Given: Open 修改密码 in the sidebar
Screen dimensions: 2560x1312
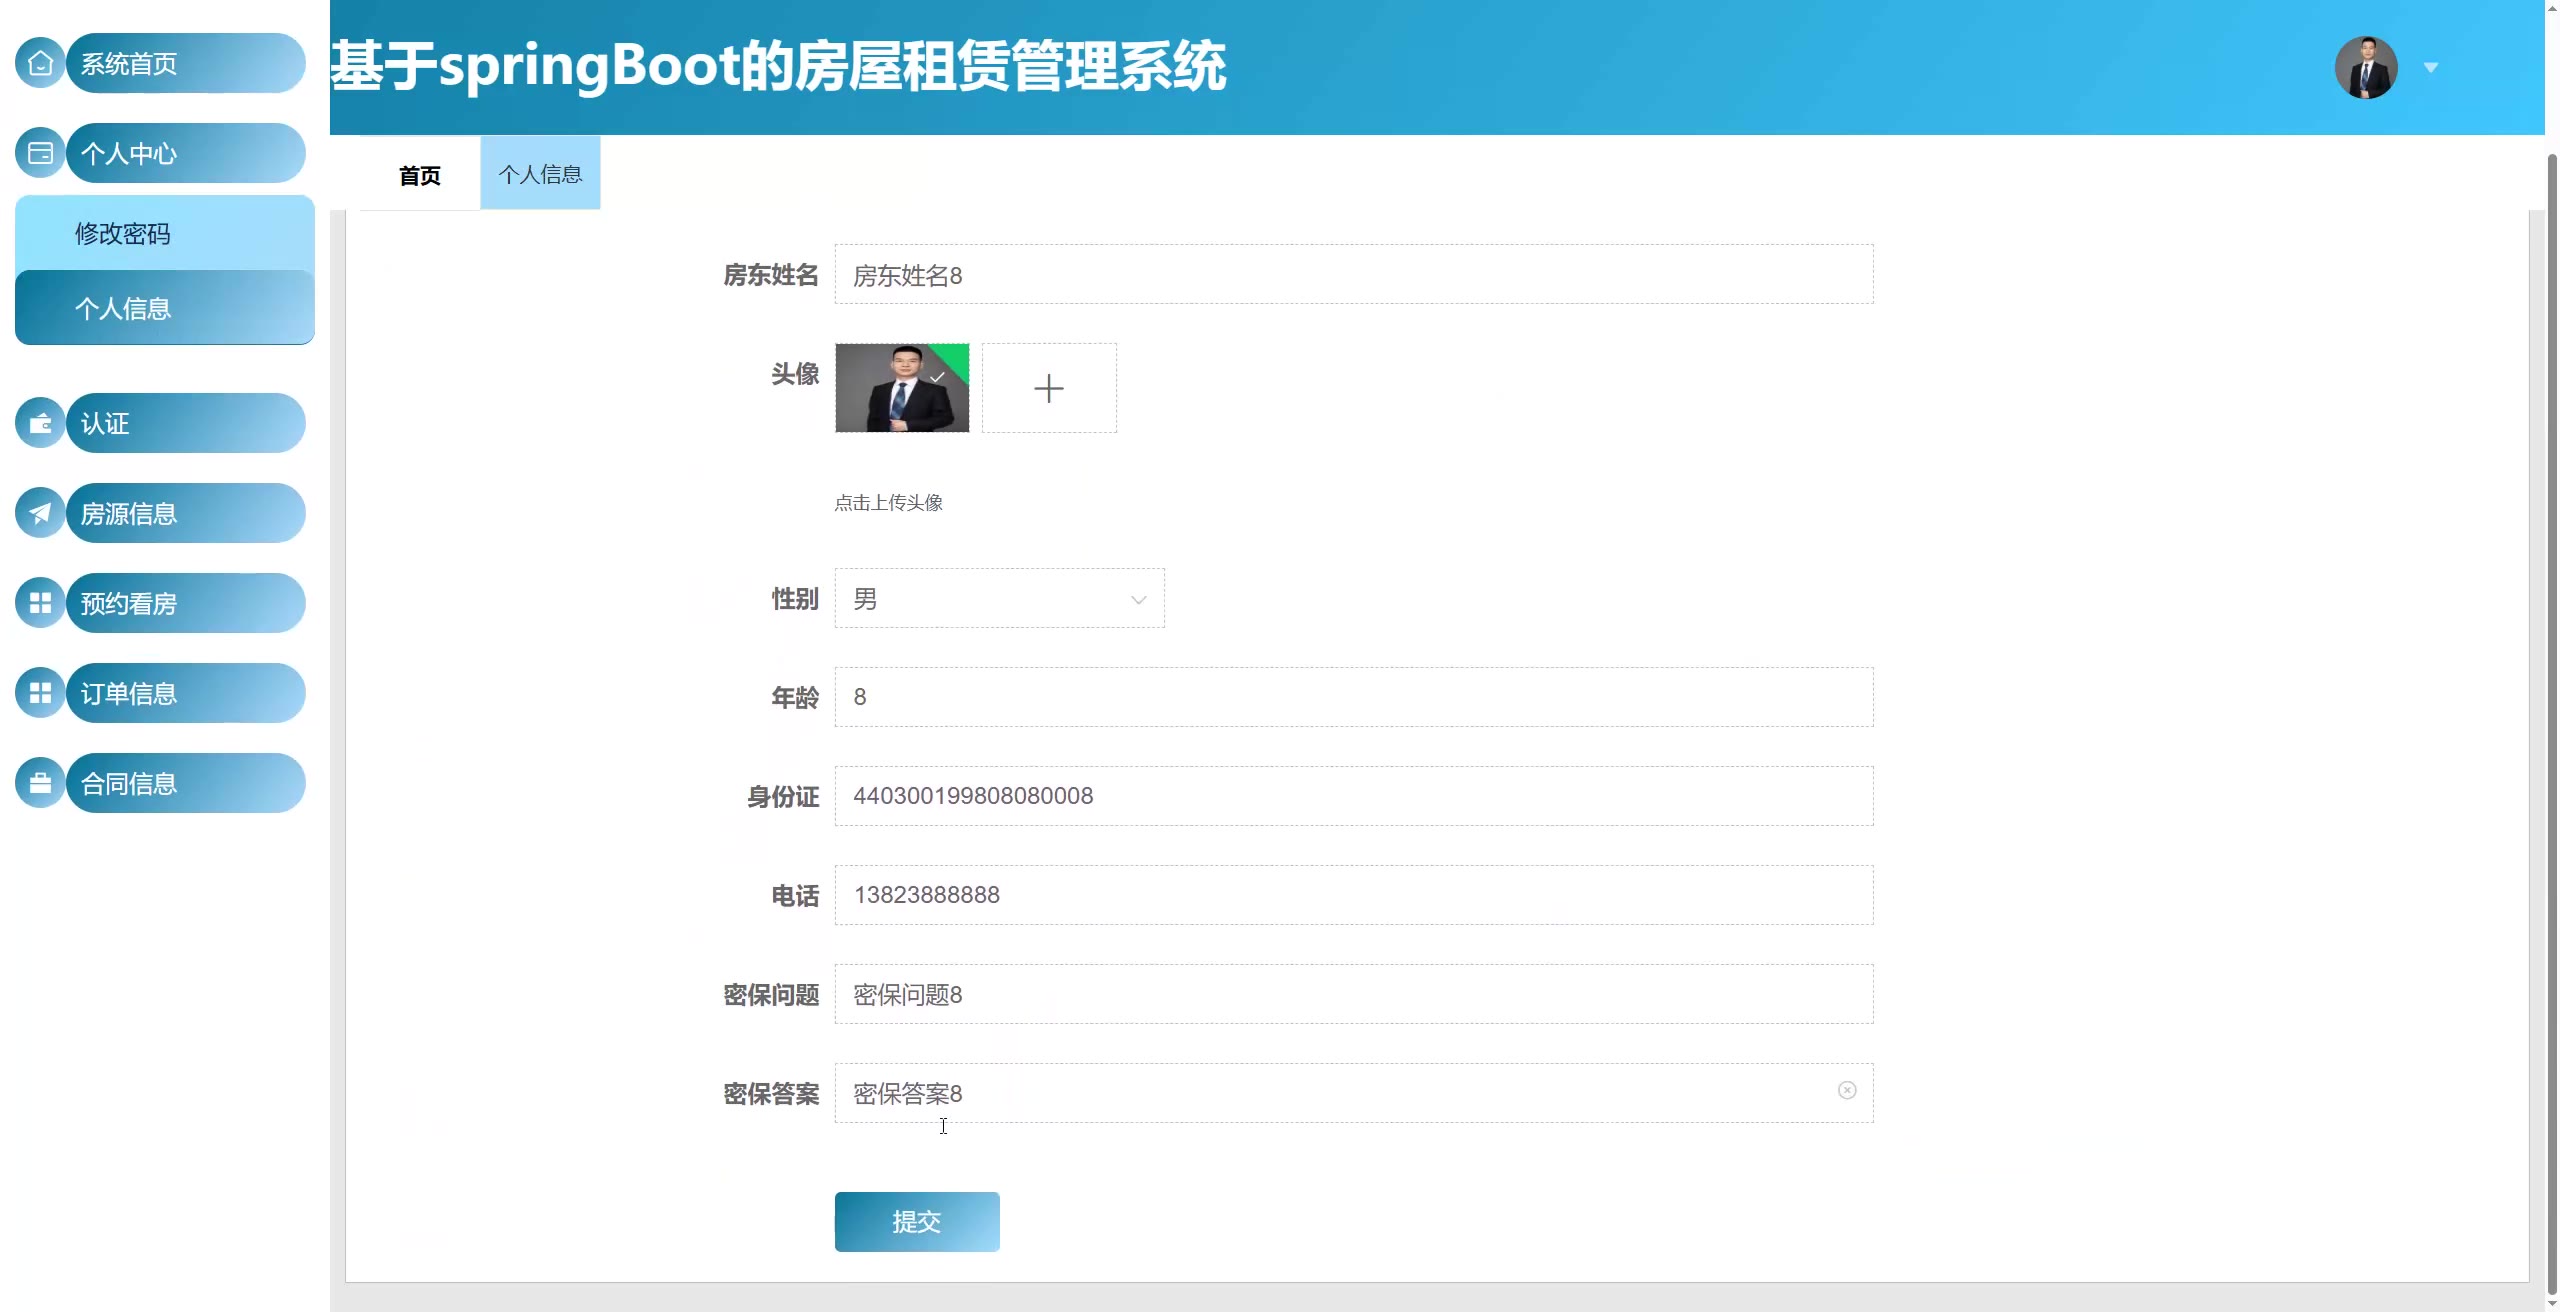Looking at the screenshot, I should click(123, 234).
